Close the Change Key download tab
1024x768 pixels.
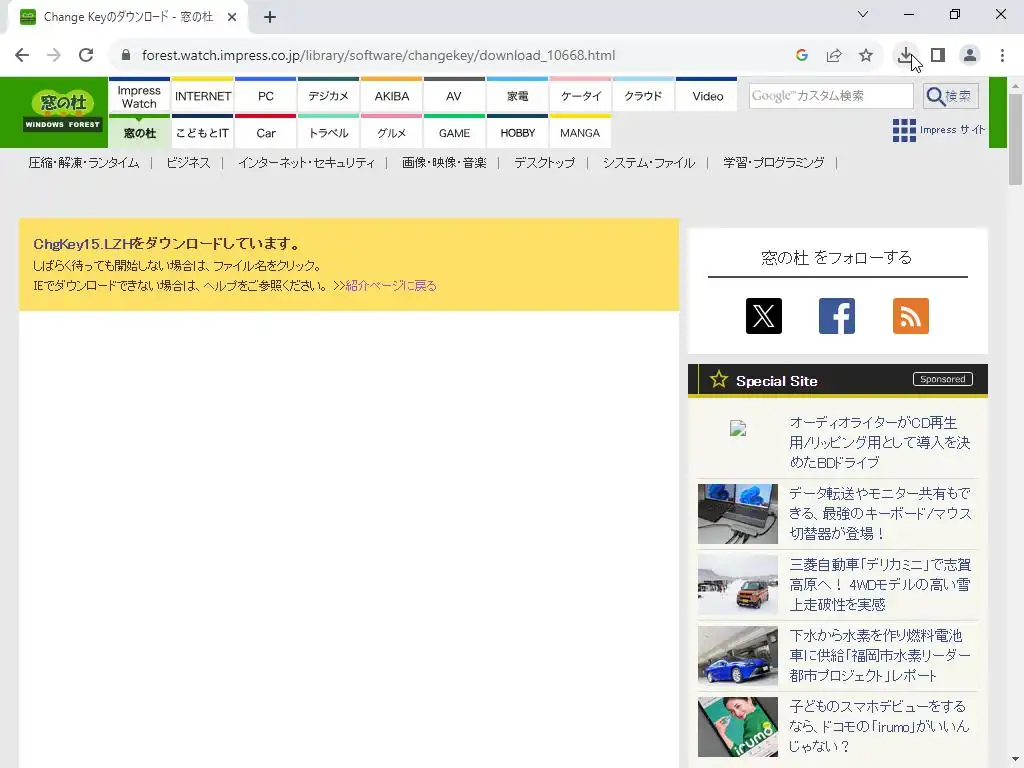(232, 17)
